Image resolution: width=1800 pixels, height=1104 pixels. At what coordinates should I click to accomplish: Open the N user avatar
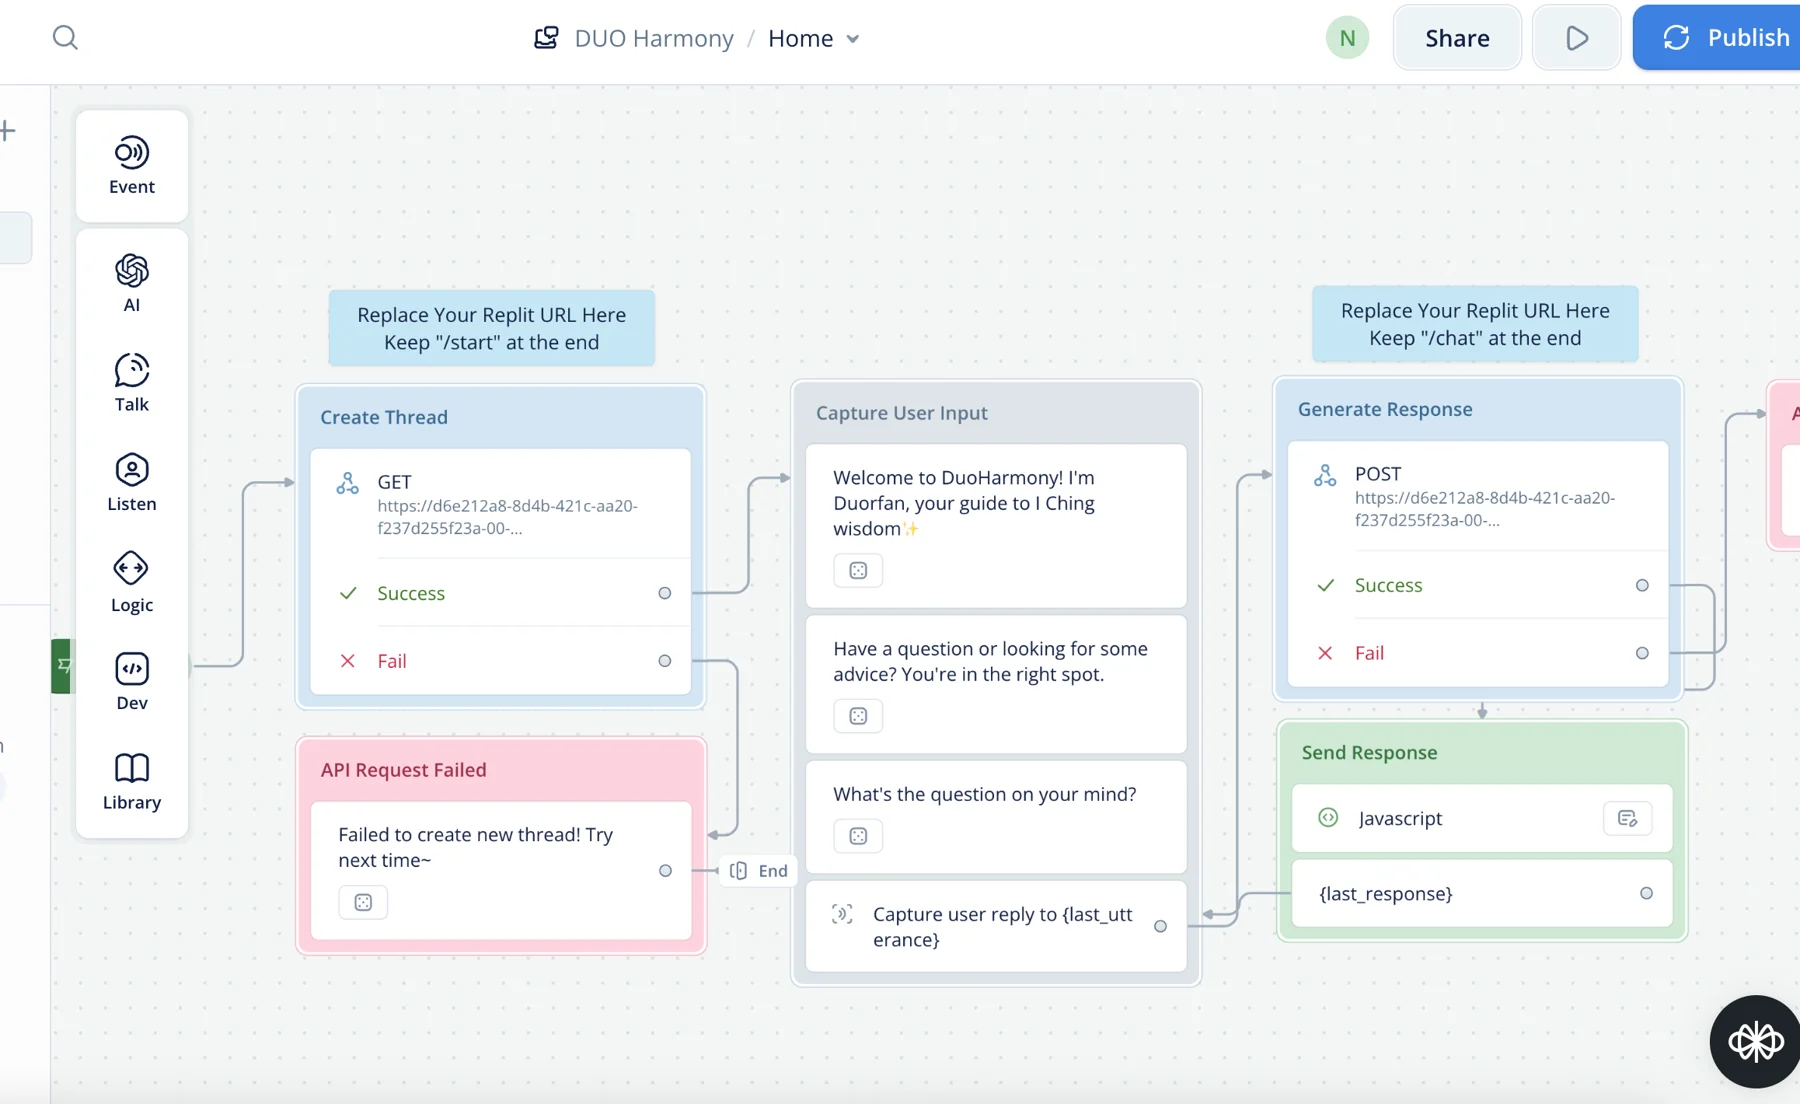[x=1347, y=38]
